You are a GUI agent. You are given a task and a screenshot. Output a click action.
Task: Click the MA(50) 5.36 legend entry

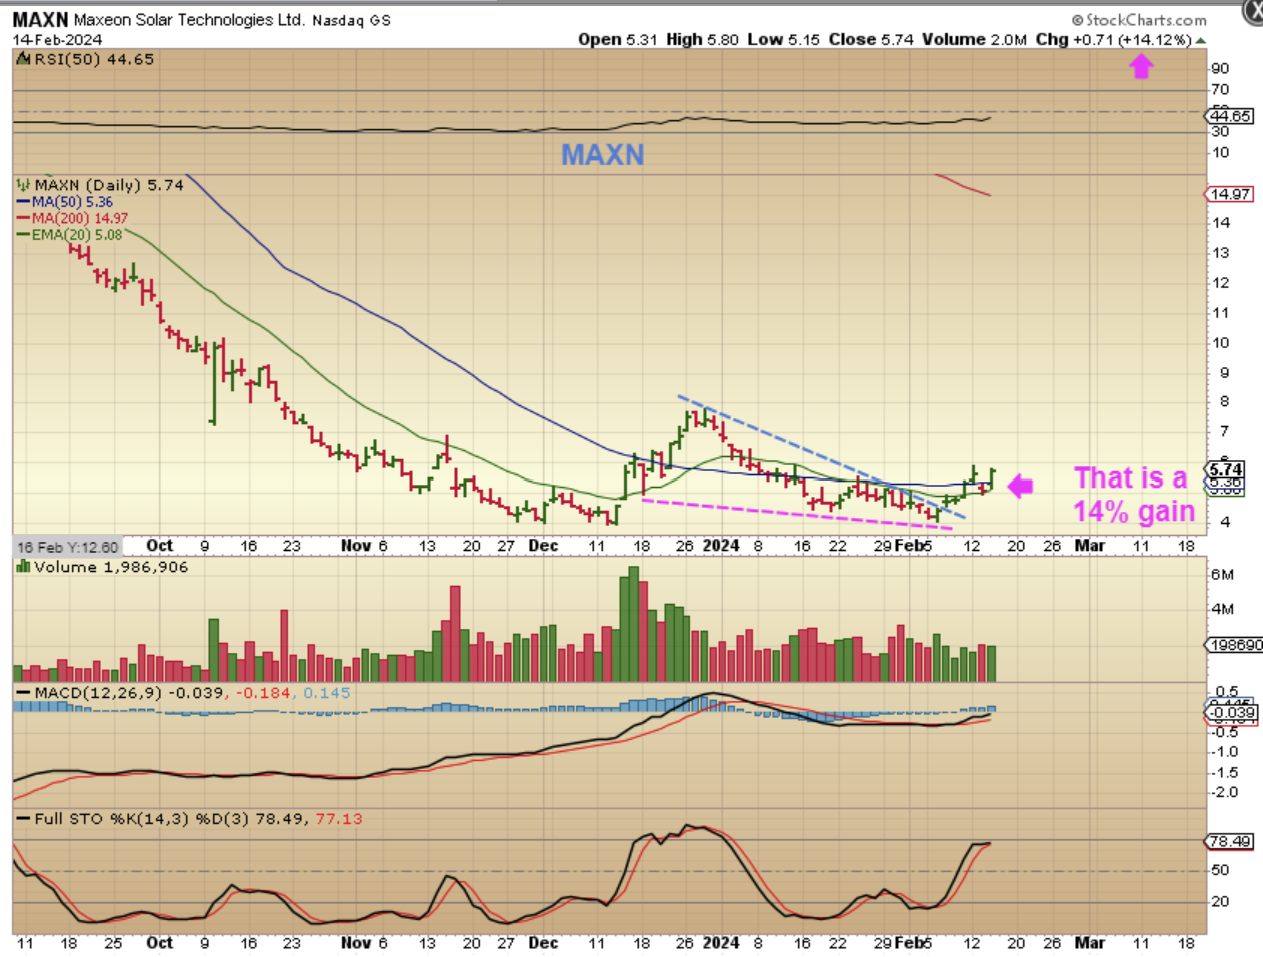point(65,202)
